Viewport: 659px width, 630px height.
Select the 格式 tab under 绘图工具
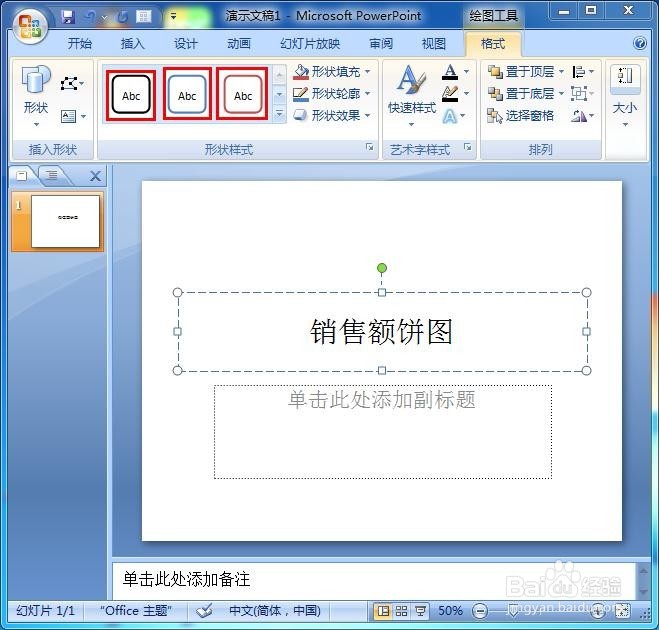point(493,43)
